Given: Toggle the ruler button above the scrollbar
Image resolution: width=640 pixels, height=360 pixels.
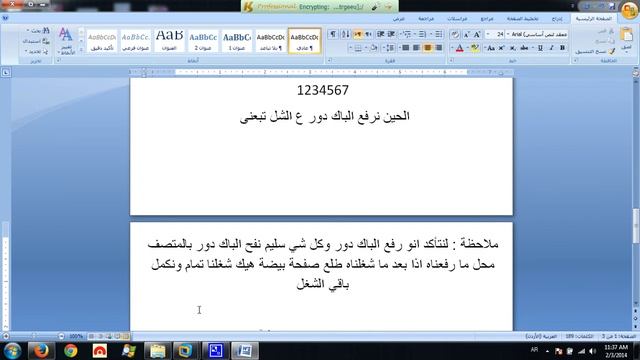Looking at the screenshot, I should pyautogui.click(x=636, y=73).
